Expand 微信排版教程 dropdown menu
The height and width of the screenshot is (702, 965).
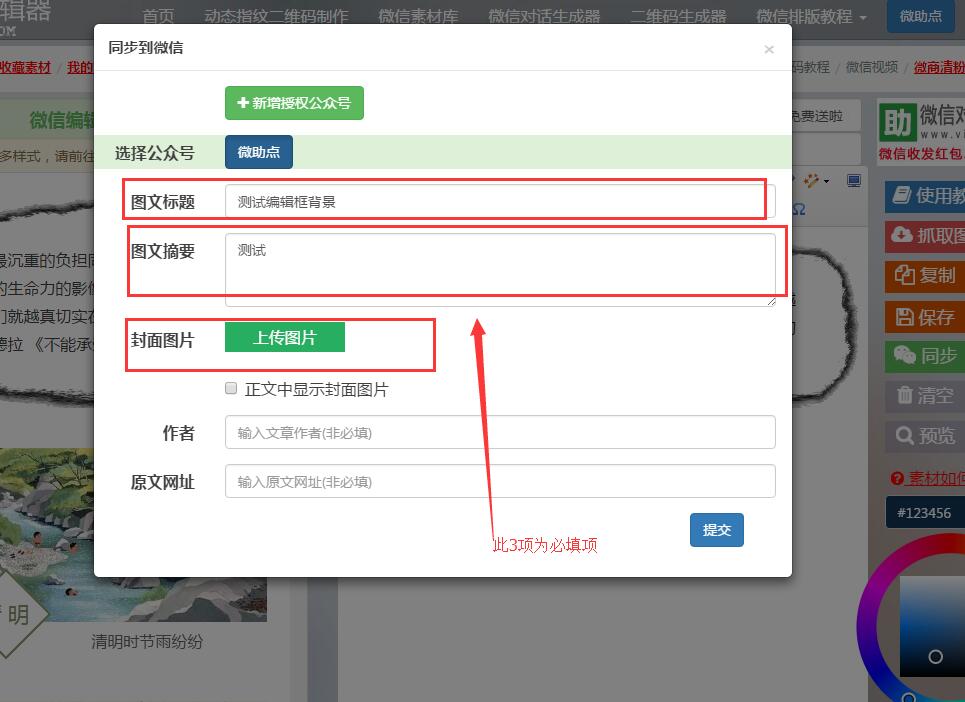point(811,16)
